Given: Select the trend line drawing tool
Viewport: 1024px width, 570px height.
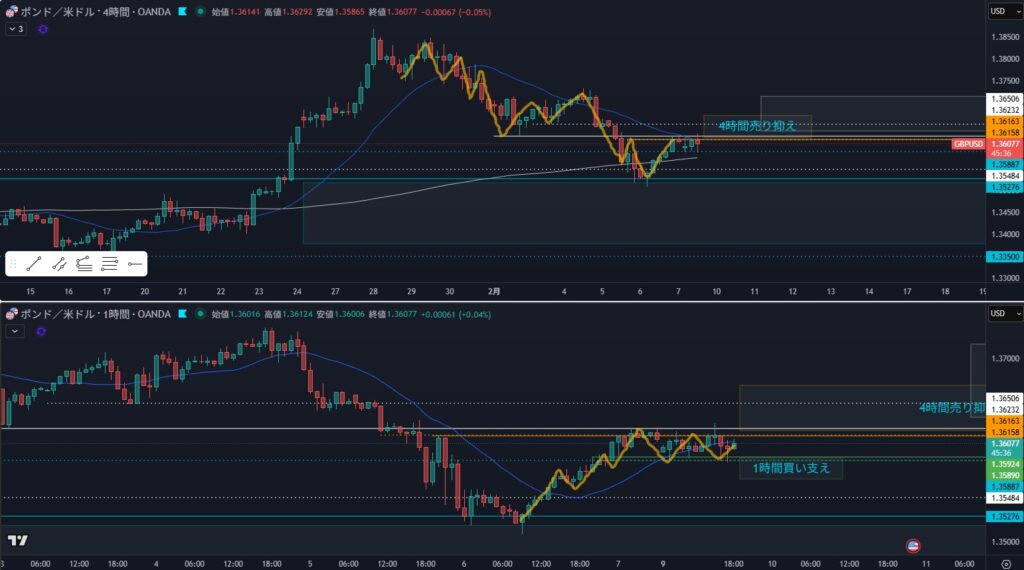Looking at the screenshot, I should pos(34,264).
